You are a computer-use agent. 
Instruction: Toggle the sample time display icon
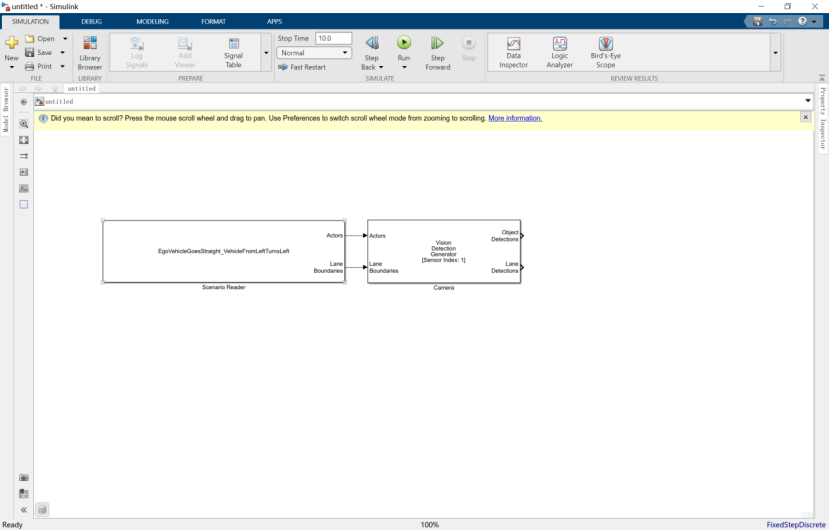point(24,156)
